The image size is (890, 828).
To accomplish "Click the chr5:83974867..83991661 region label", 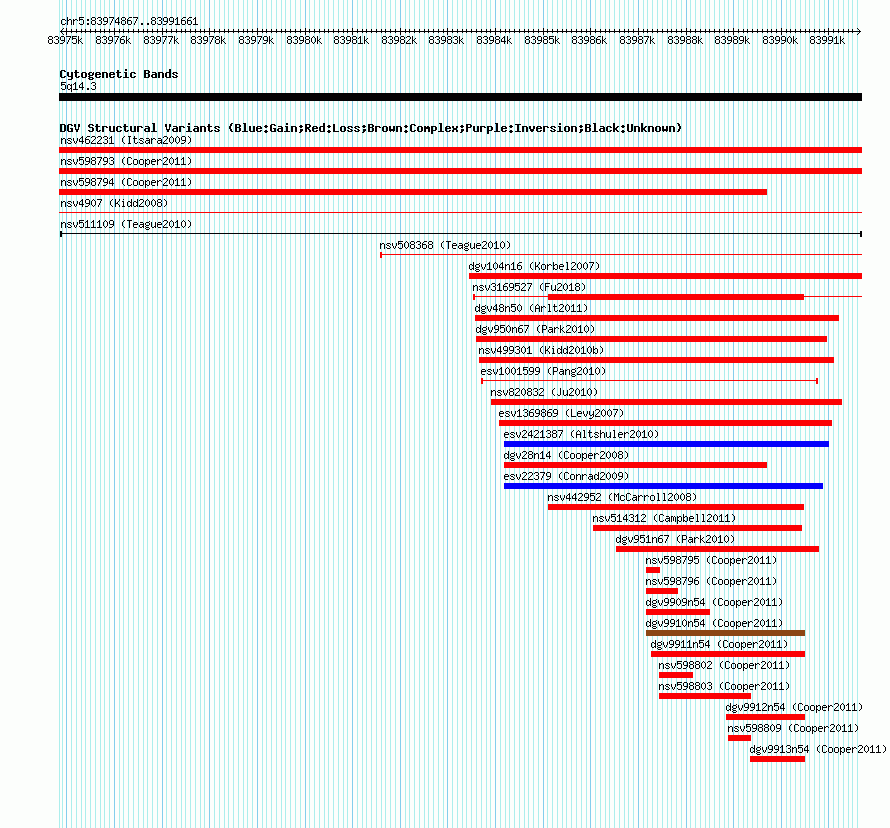I will [129, 22].
